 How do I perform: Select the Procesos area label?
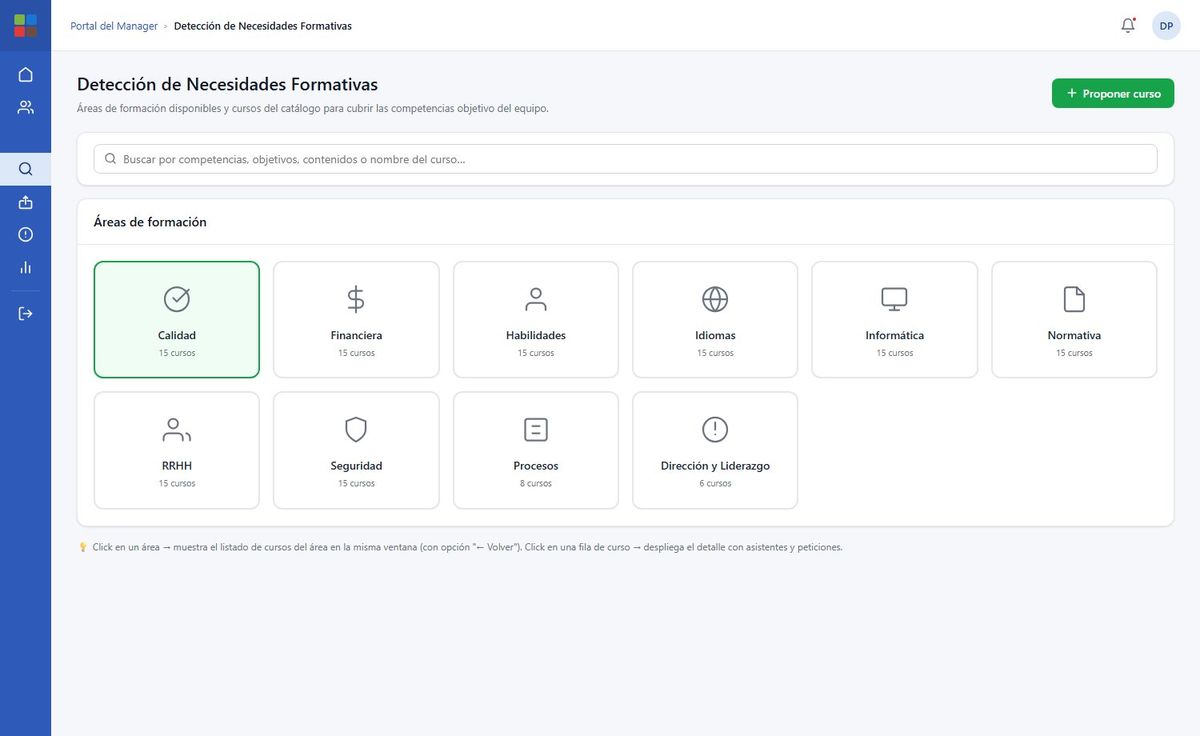(536, 466)
